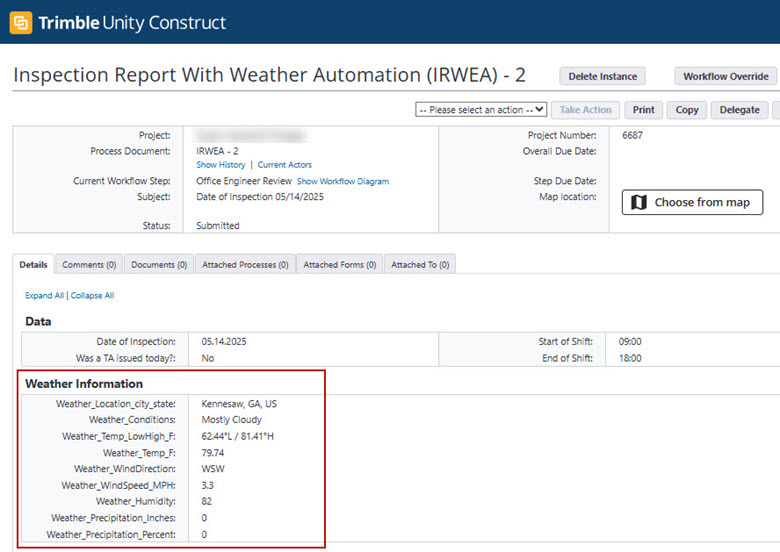Click the Trimble Unity Construct title text
The height and width of the screenshot is (552, 780).
point(132,23)
